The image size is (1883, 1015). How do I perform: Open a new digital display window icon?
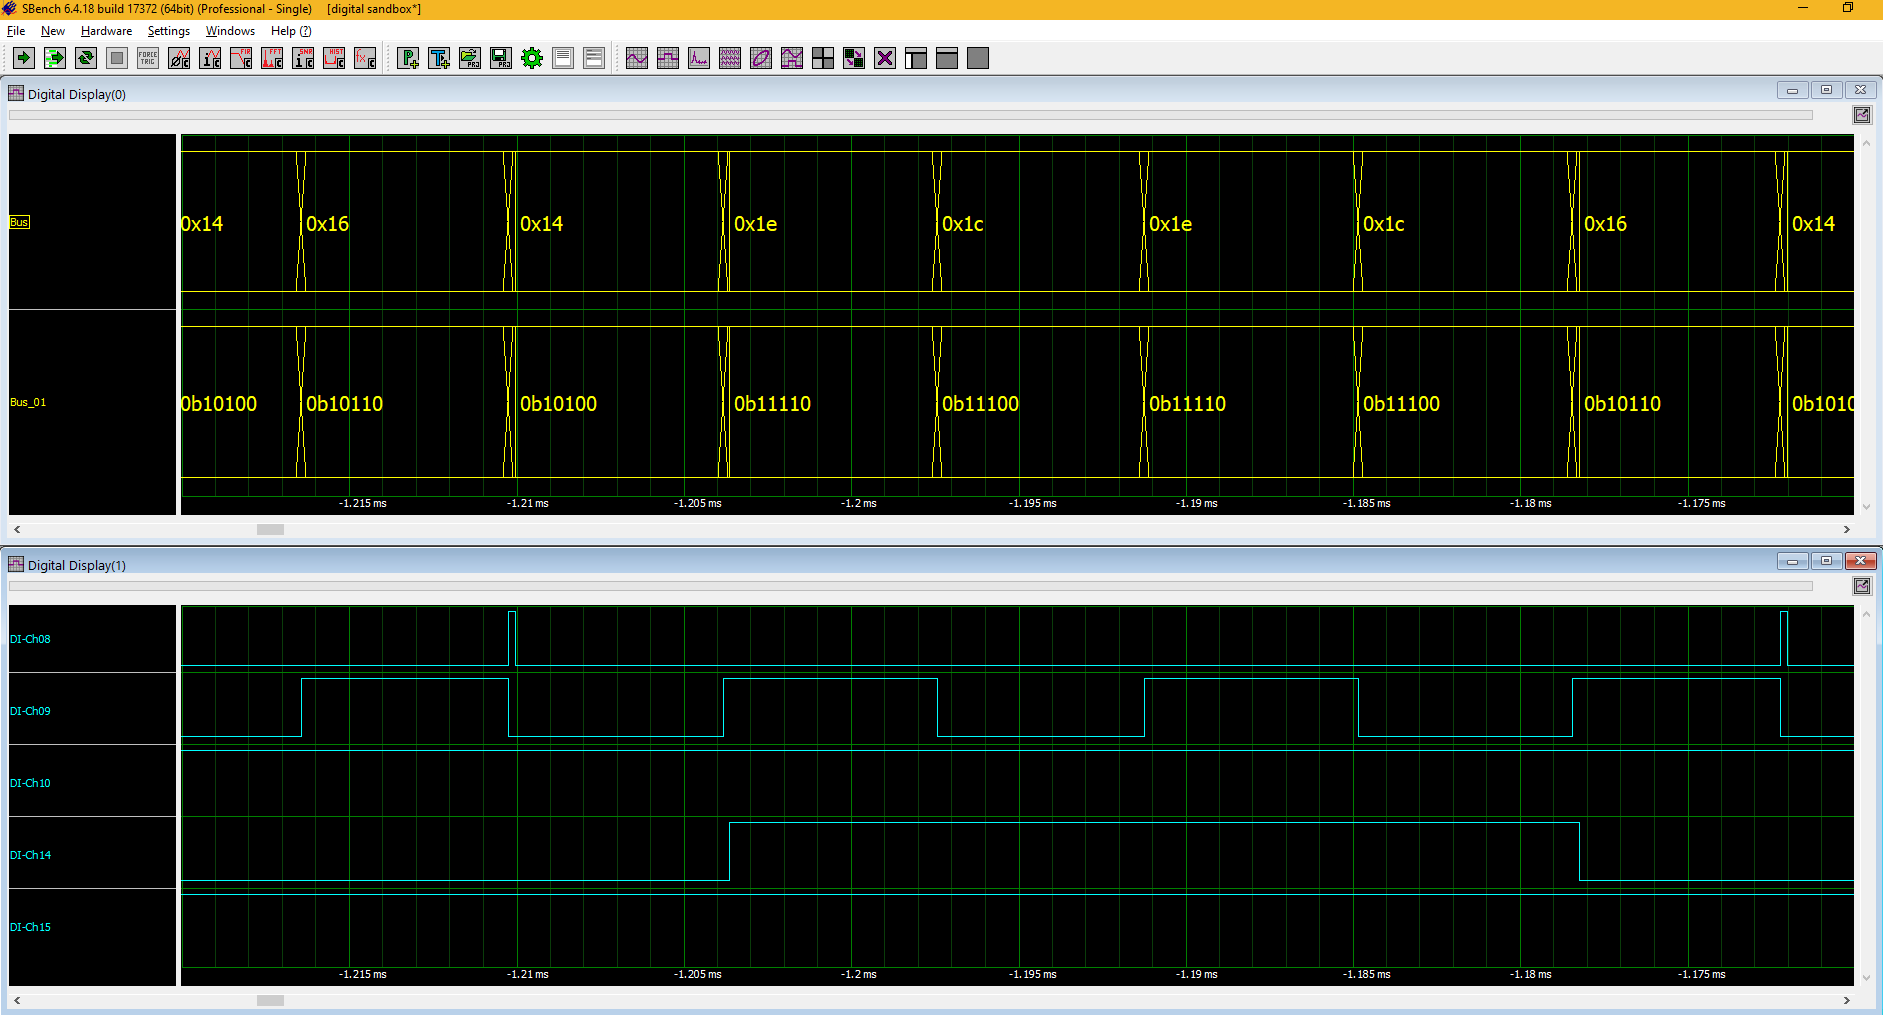(668, 58)
